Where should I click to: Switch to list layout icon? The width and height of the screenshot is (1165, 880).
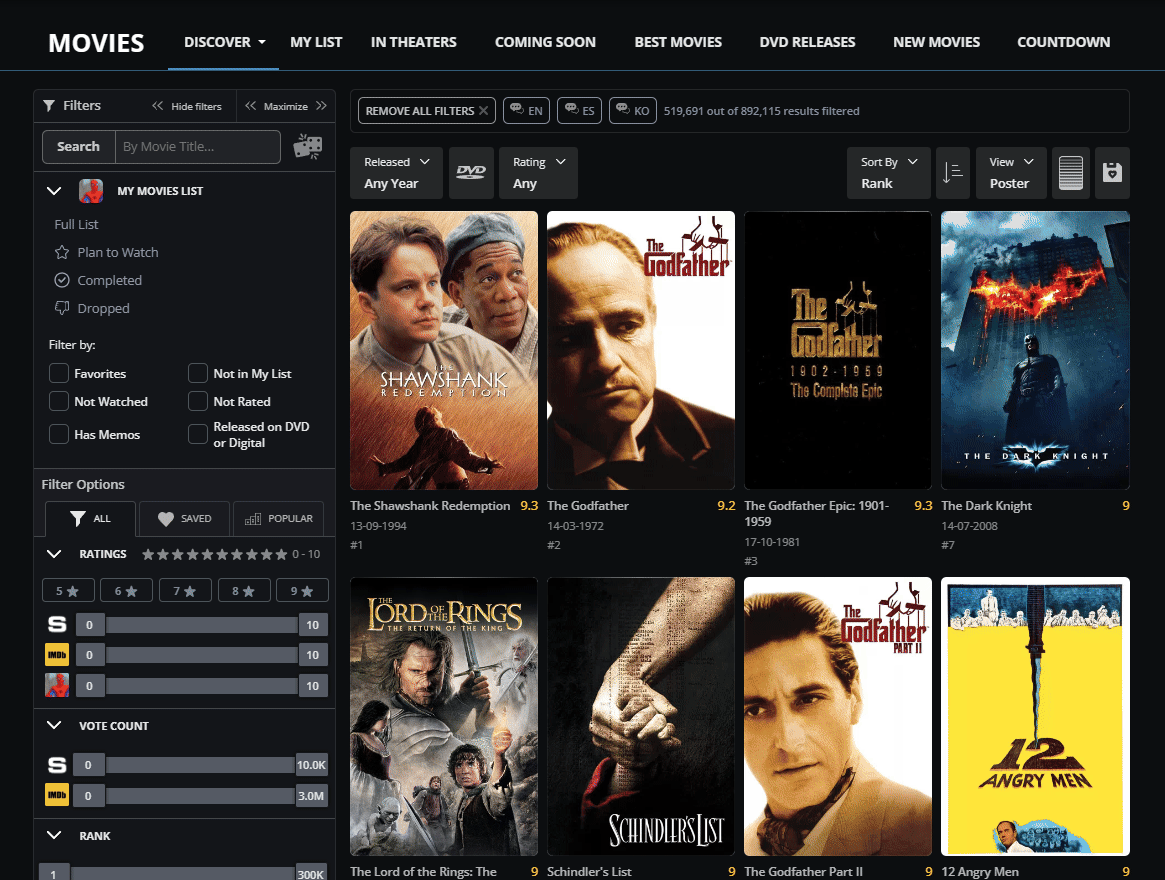point(1071,172)
